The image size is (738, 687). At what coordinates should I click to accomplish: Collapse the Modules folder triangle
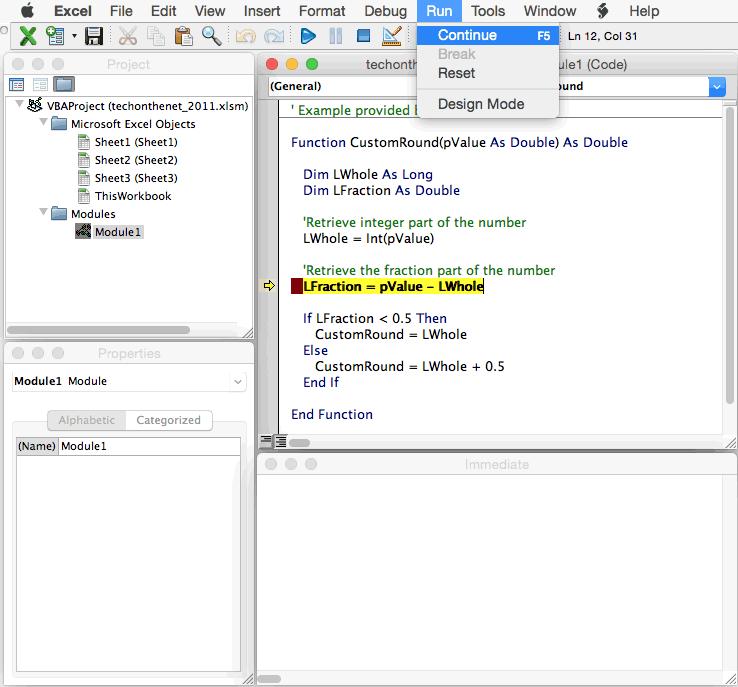point(44,213)
